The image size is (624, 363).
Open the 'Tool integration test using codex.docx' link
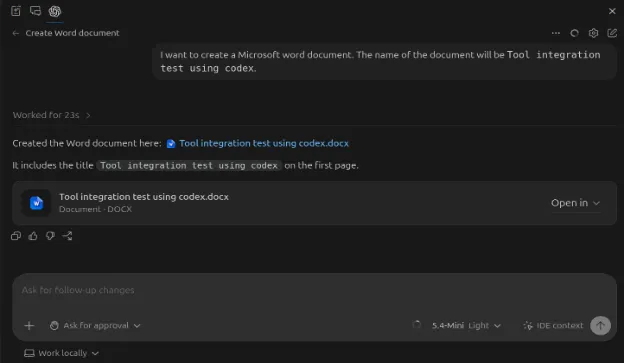pos(263,143)
